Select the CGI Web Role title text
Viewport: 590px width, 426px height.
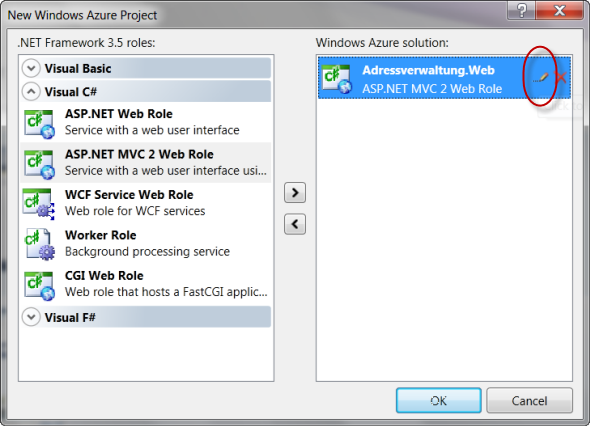104,275
